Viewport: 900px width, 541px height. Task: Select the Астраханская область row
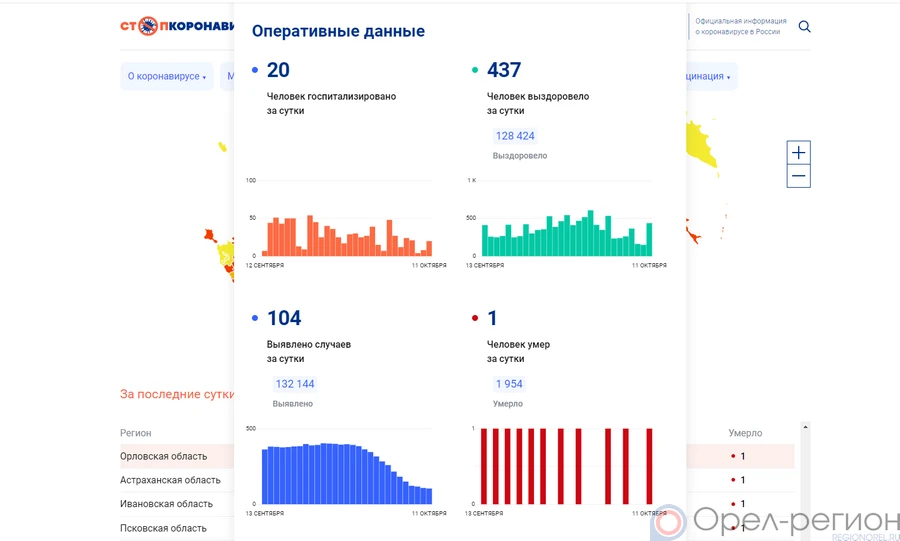168,480
